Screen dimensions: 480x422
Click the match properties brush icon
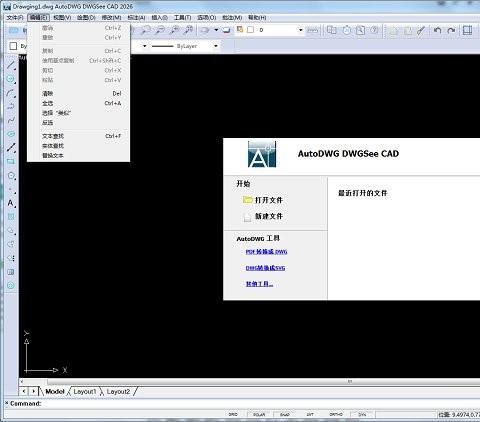click(x=422, y=30)
